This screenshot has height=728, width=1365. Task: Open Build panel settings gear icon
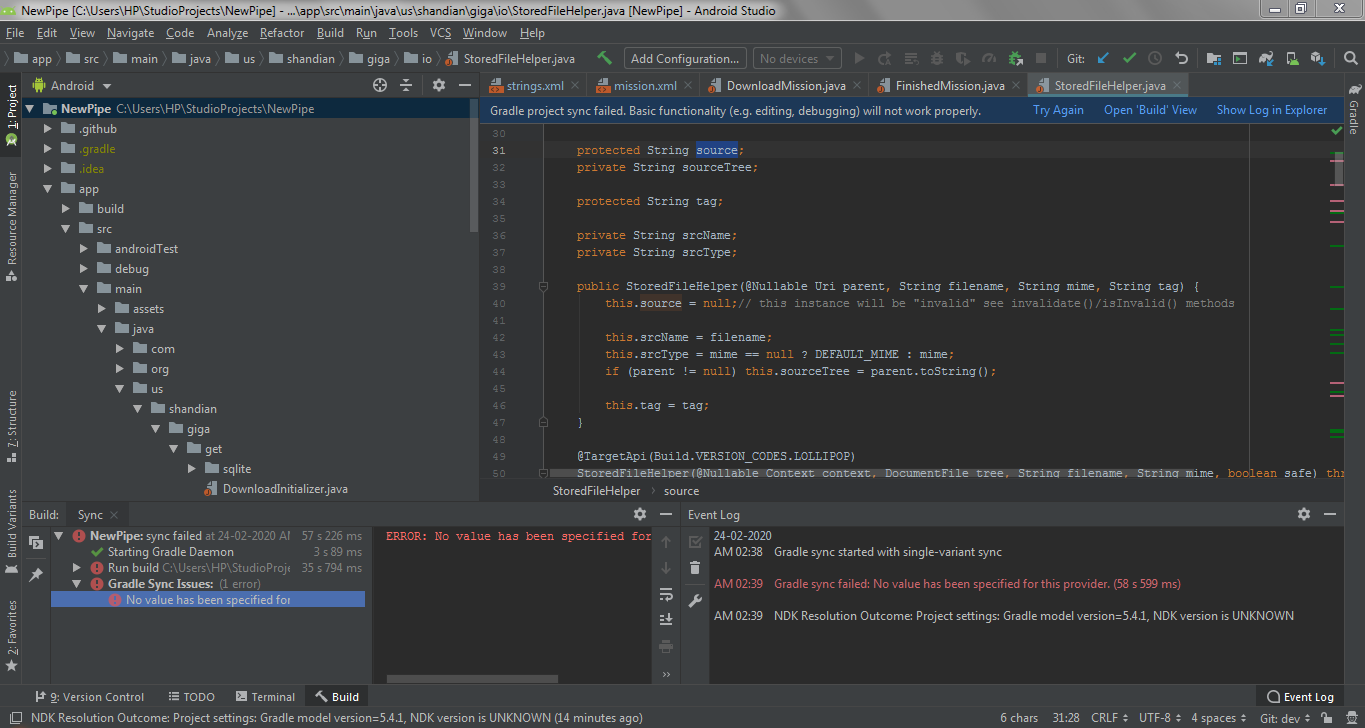click(x=639, y=513)
